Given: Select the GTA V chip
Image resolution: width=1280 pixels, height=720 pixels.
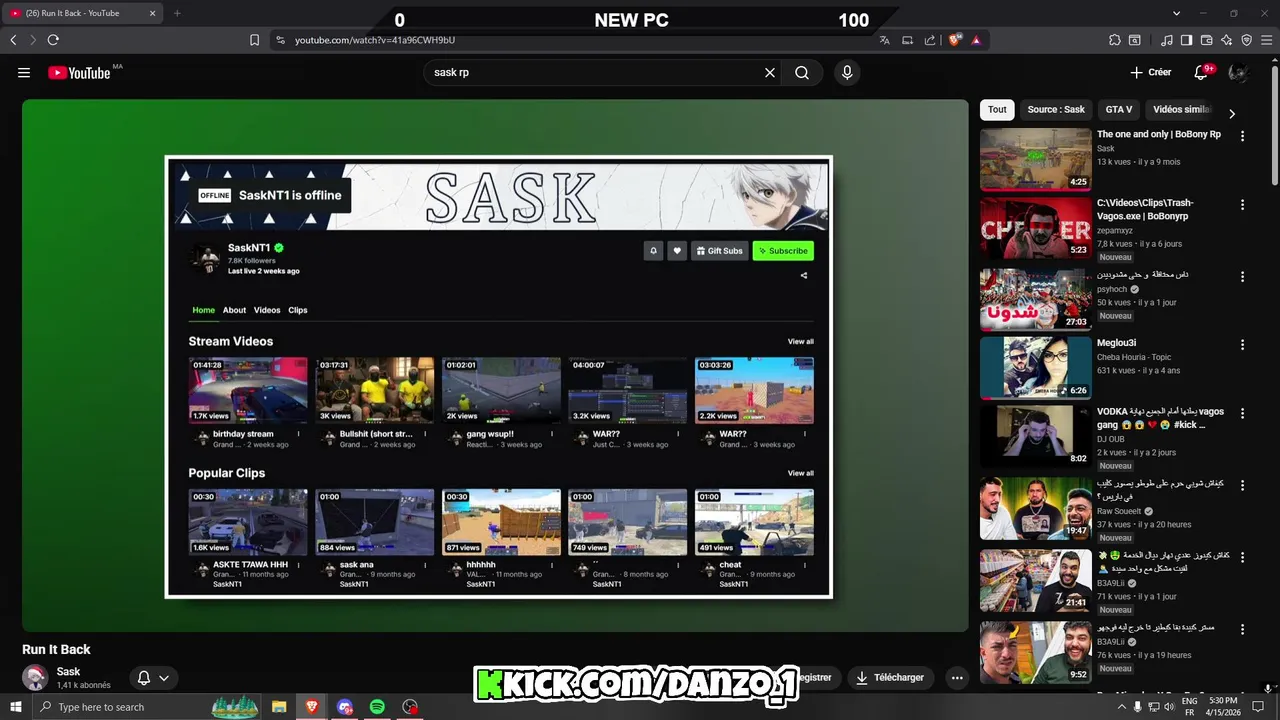Looking at the screenshot, I should point(1119,110).
